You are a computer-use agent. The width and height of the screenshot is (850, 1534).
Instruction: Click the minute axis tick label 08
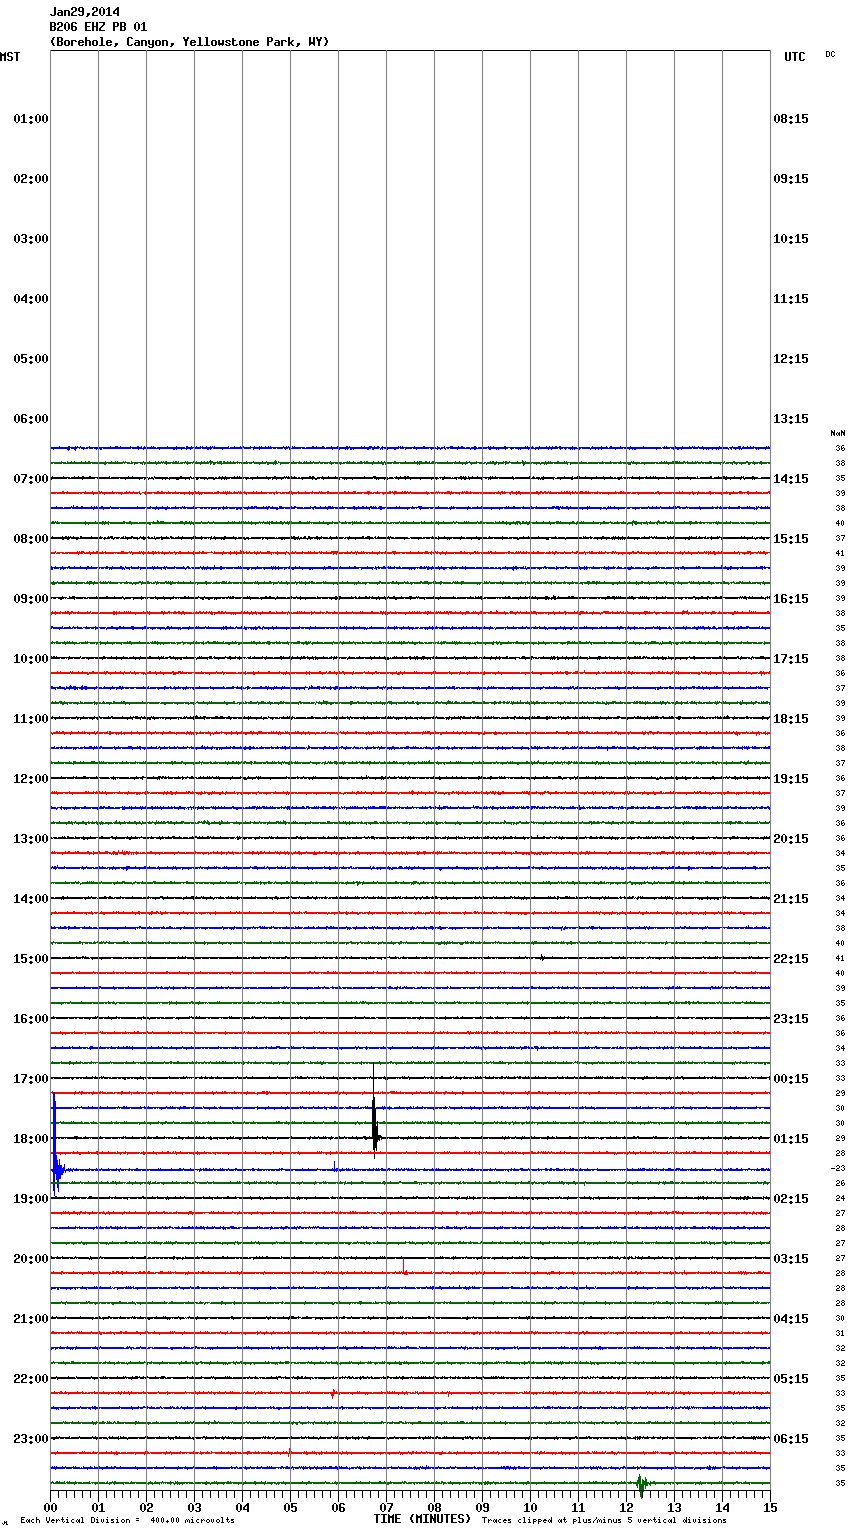(434, 1507)
